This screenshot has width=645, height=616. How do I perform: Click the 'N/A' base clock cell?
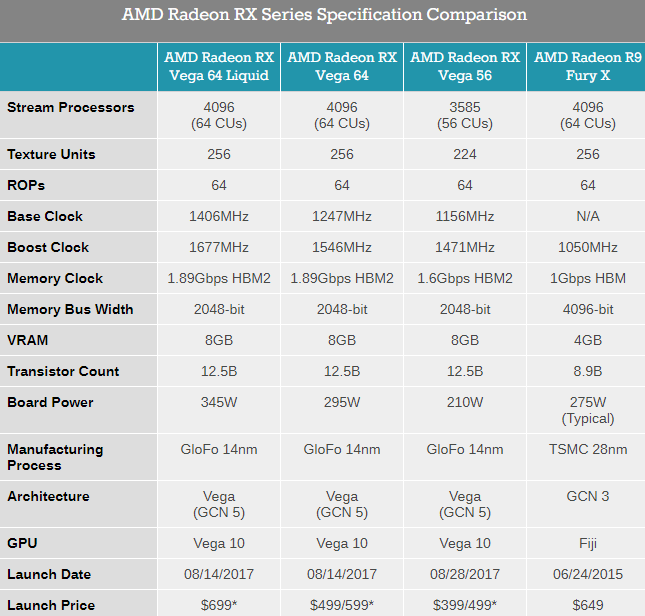[x=588, y=216]
